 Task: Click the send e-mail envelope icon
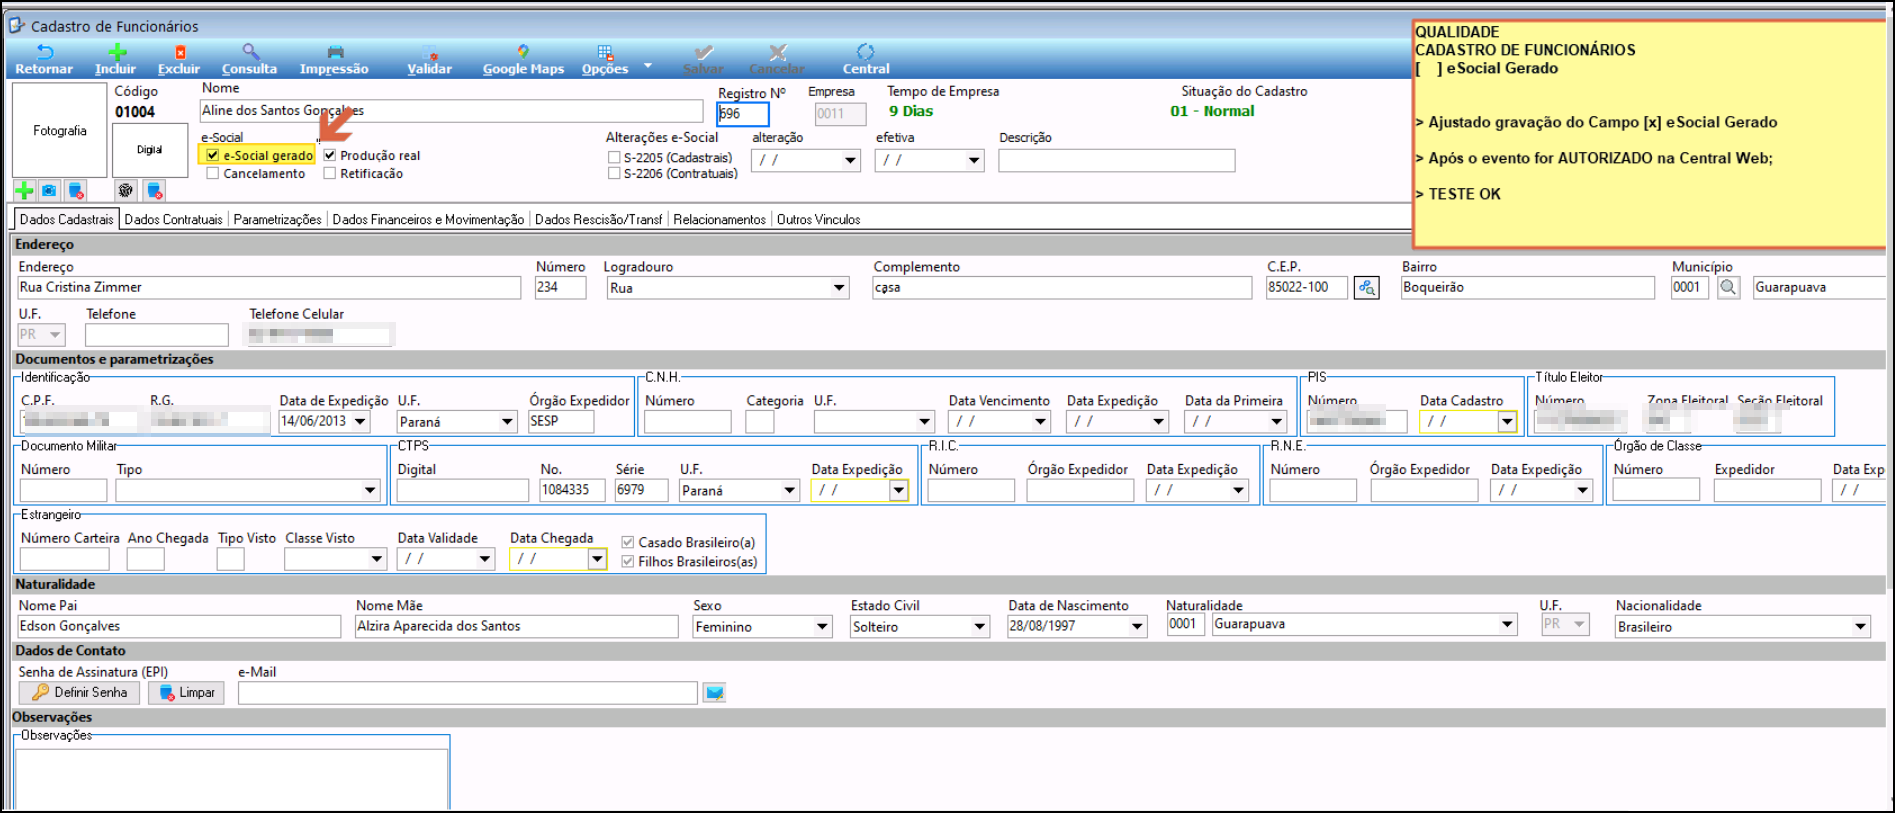pos(714,692)
